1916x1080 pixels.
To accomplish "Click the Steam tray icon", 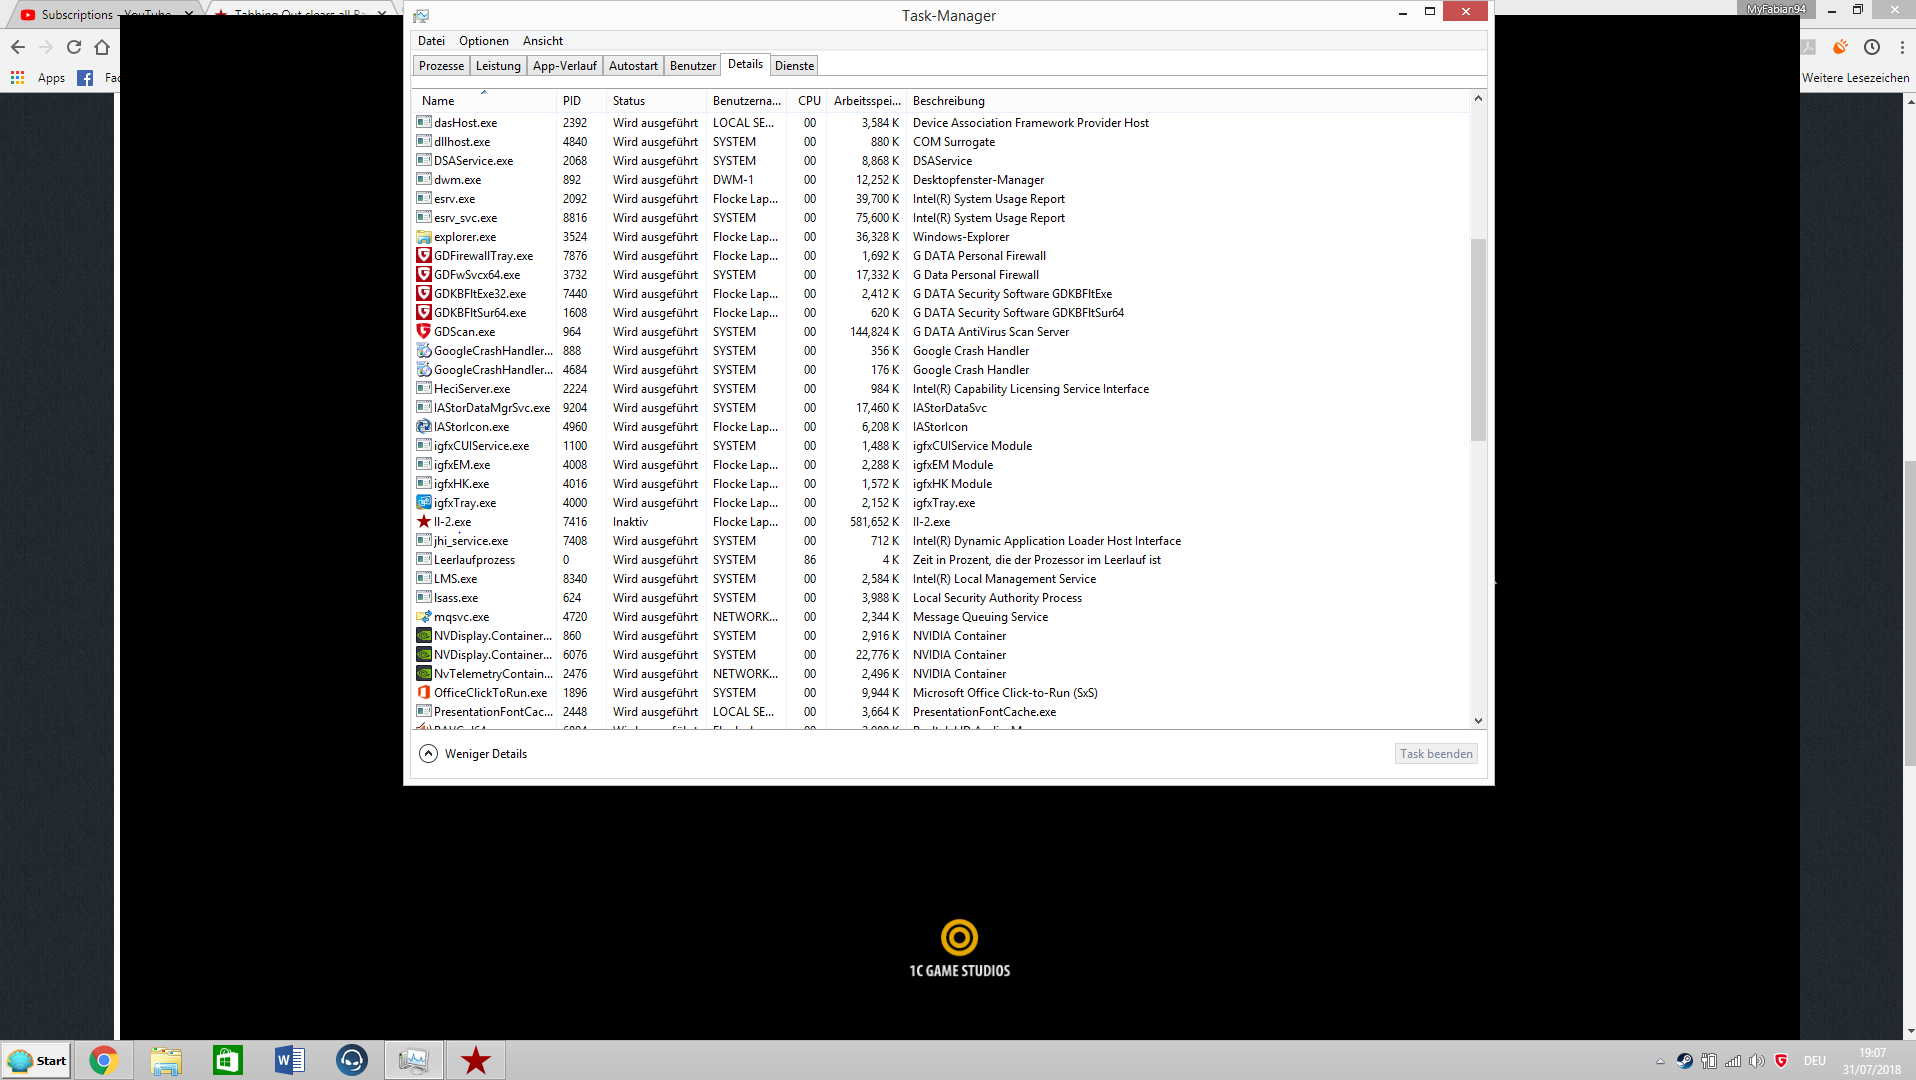I will 1685,1061.
